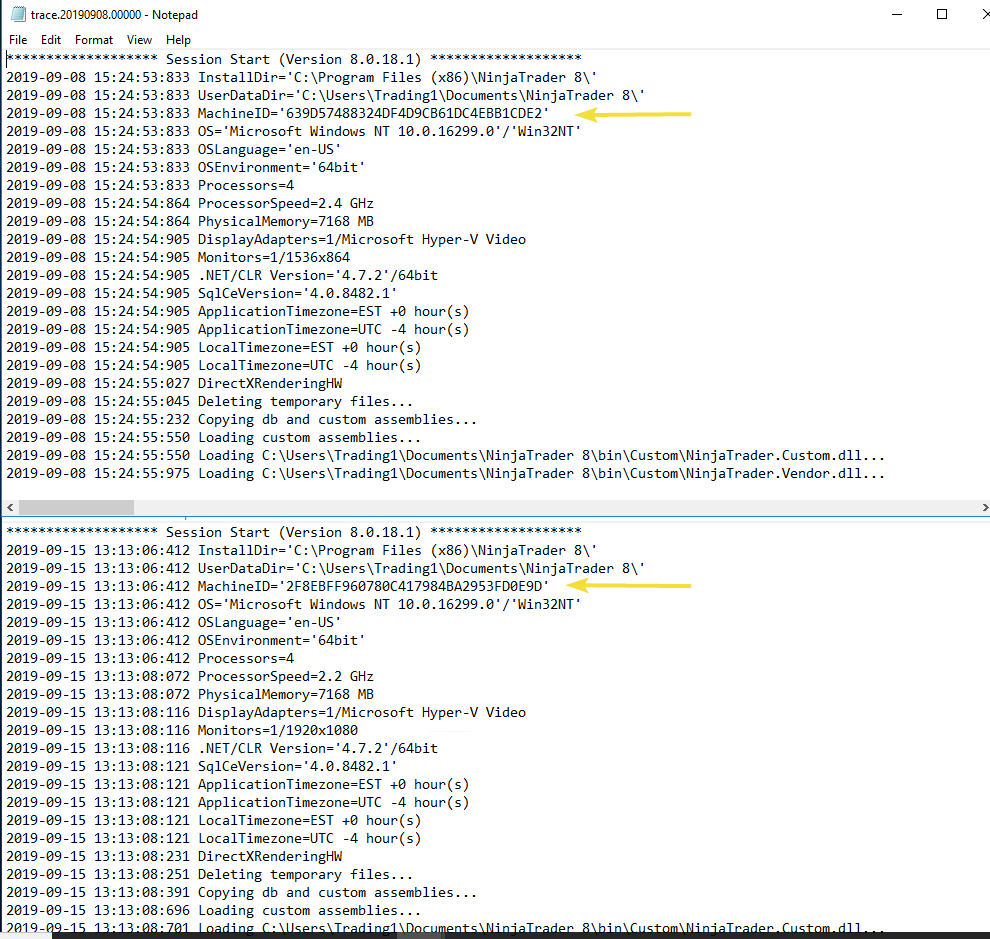Click the 15:24:55 Deleting temporary files line
This screenshot has height=939, width=990.
pos(210,402)
